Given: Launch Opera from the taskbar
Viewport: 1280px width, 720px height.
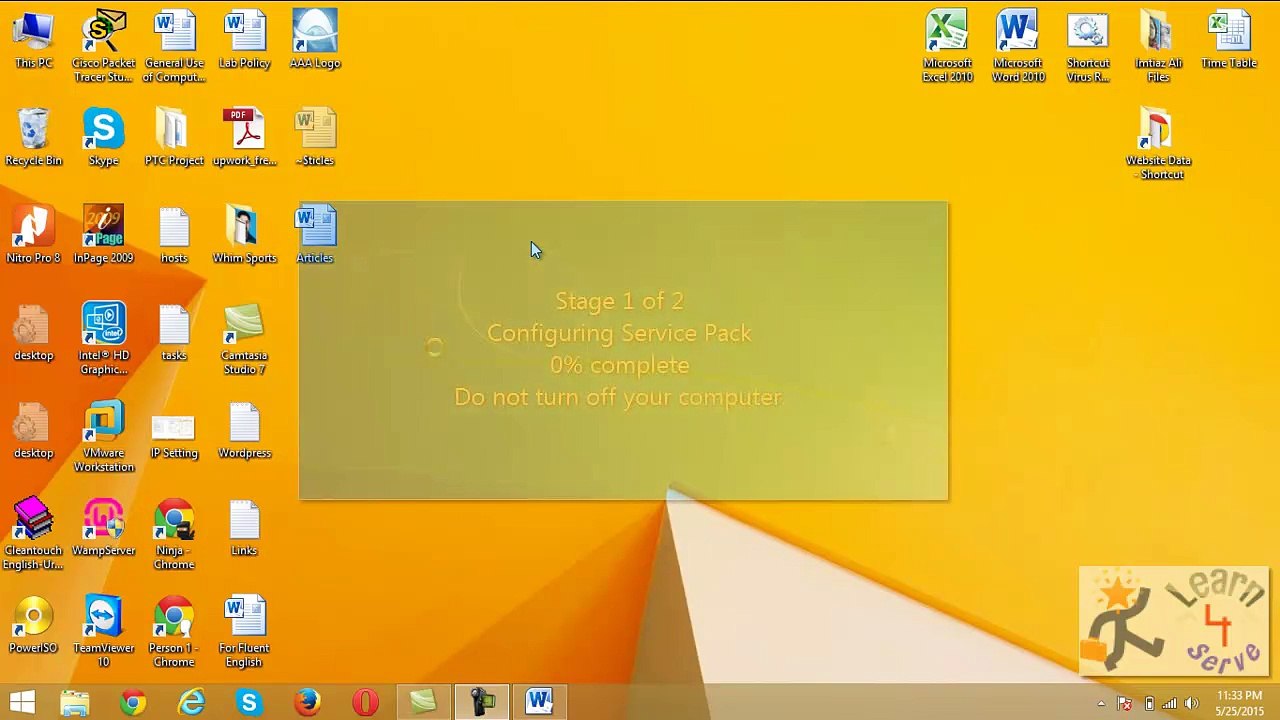Looking at the screenshot, I should [x=365, y=702].
